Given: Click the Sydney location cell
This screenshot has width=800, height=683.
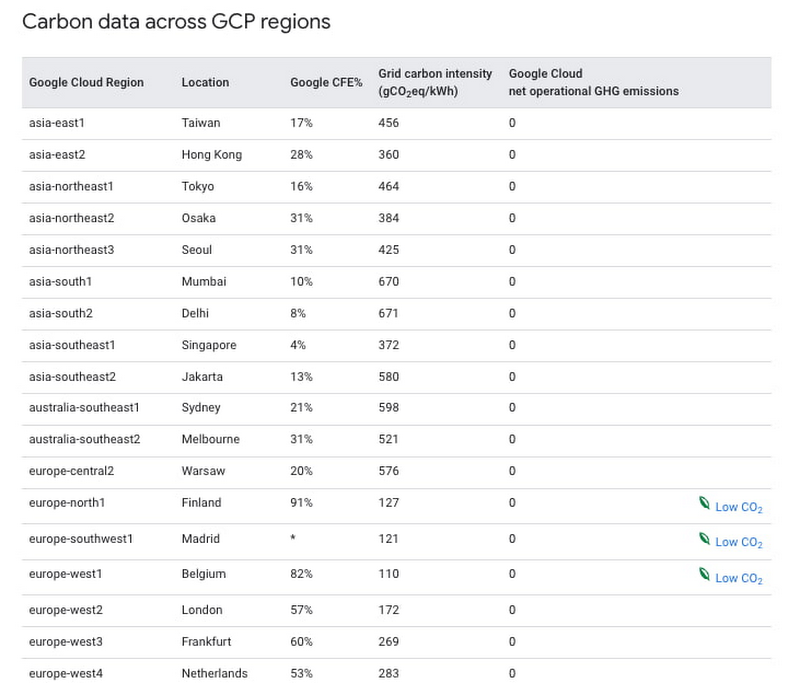Looking at the screenshot, I should 201,408.
